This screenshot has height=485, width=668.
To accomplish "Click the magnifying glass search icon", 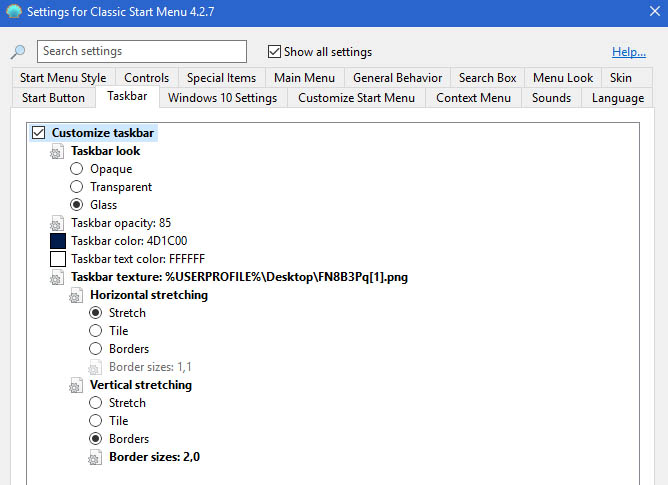I will tap(18, 52).
